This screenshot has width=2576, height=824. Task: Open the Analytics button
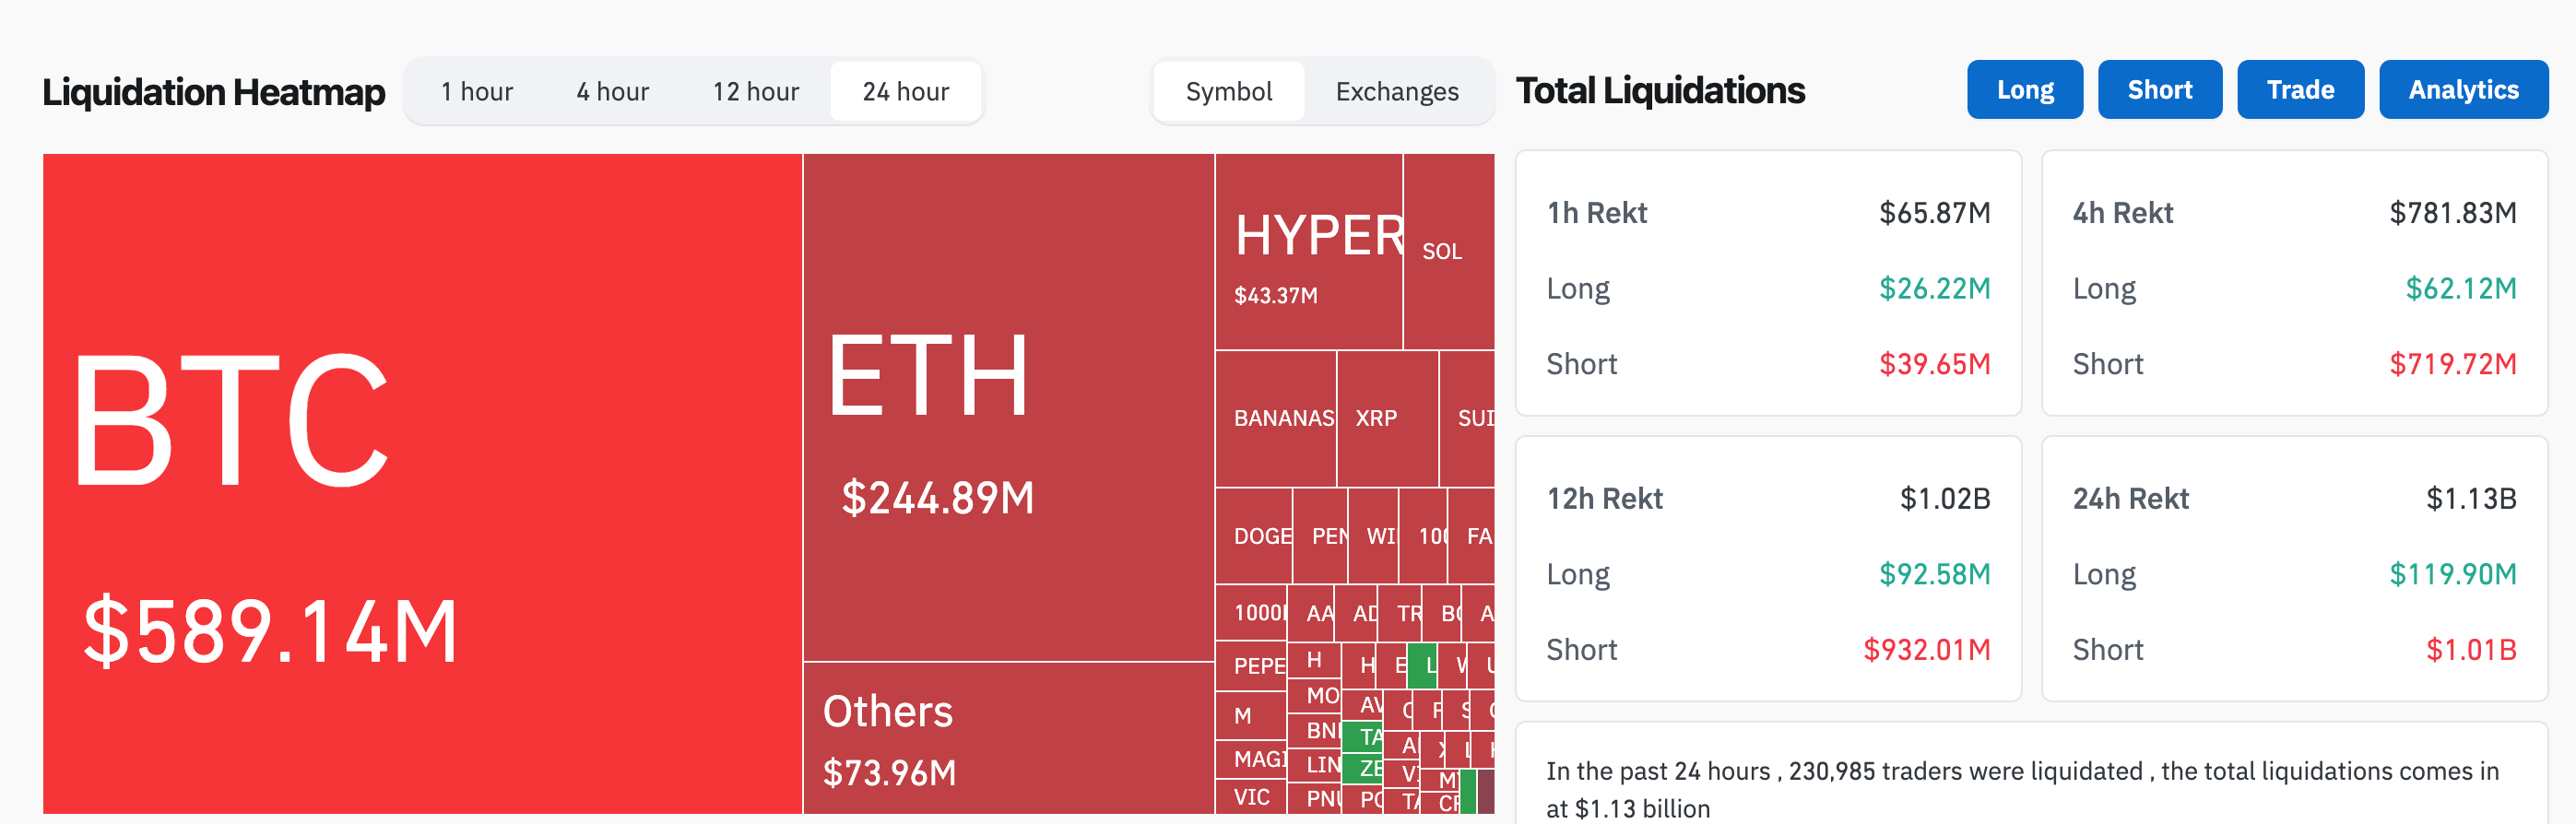click(x=2462, y=90)
